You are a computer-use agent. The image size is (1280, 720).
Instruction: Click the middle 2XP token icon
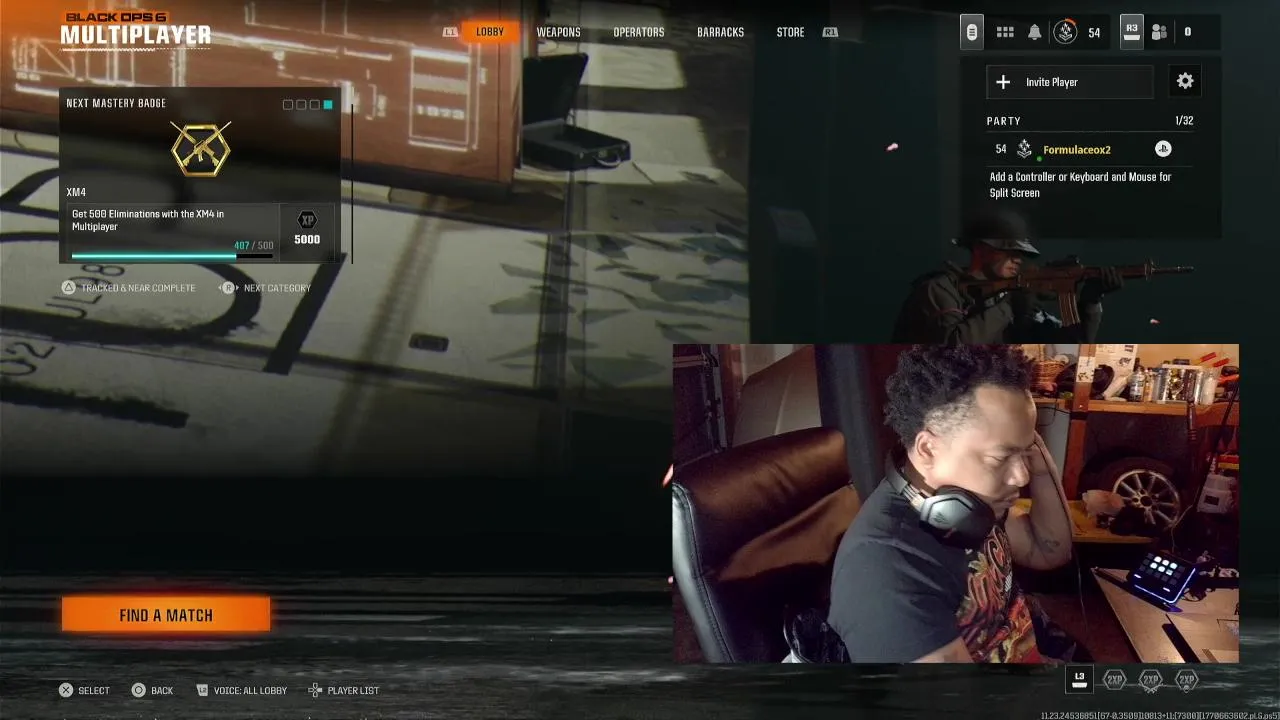pos(1151,680)
